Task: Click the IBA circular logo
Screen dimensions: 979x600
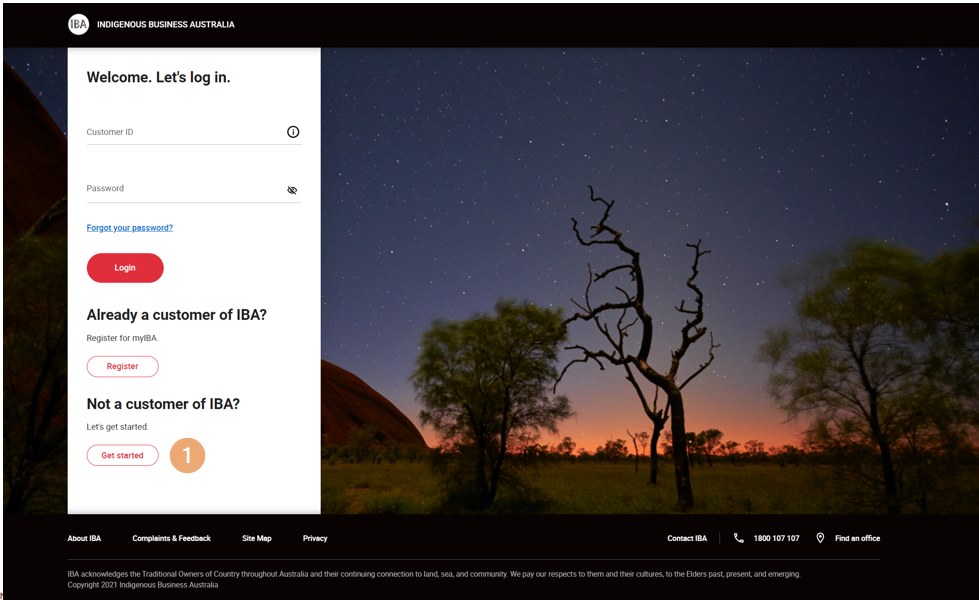Action: pyautogui.click(x=78, y=24)
